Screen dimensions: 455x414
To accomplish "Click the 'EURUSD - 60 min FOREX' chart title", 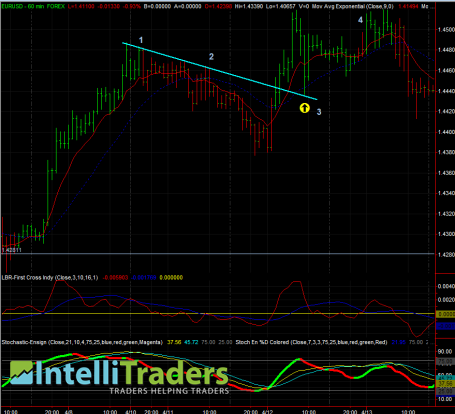I will coord(33,6).
